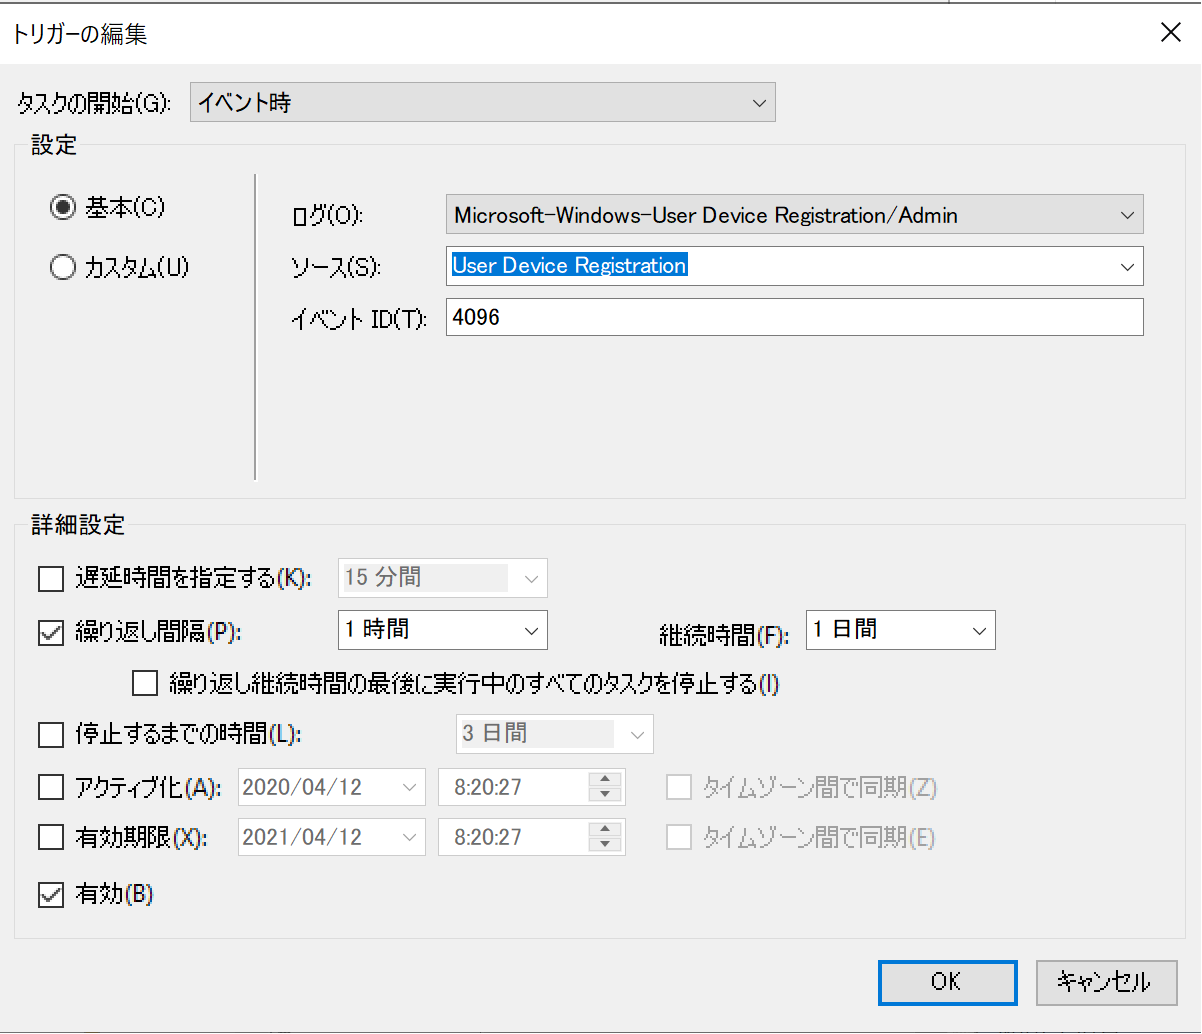Click the 設定 group label
This screenshot has width=1202, height=1034.
pyautogui.click(x=53, y=145)
